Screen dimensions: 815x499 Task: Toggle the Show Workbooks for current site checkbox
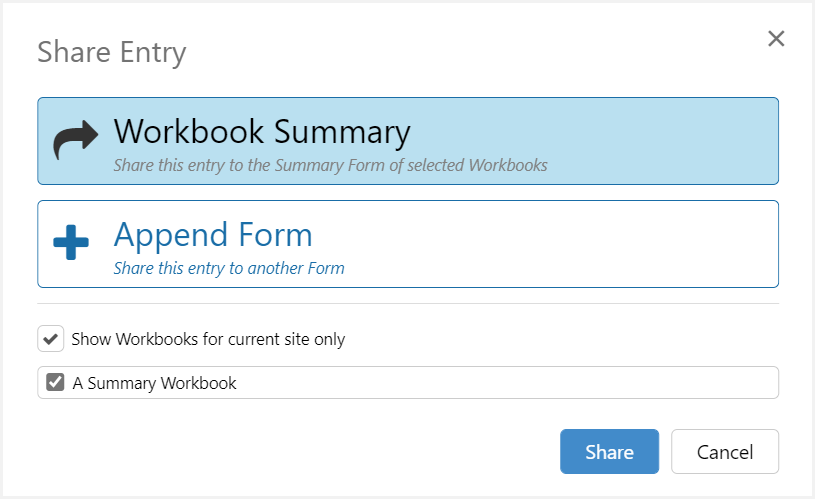click(51, 339)
